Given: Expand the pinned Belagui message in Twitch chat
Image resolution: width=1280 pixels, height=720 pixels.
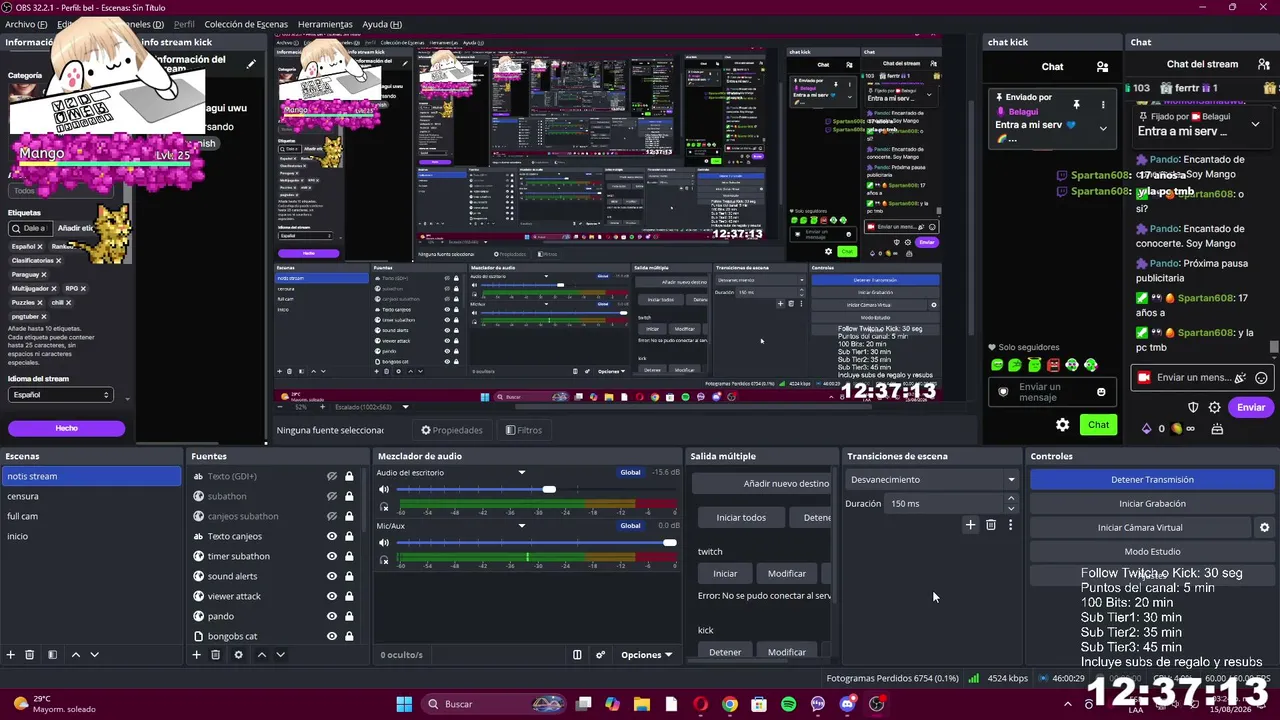Looking at the screenshot, I should point(1255,124).
